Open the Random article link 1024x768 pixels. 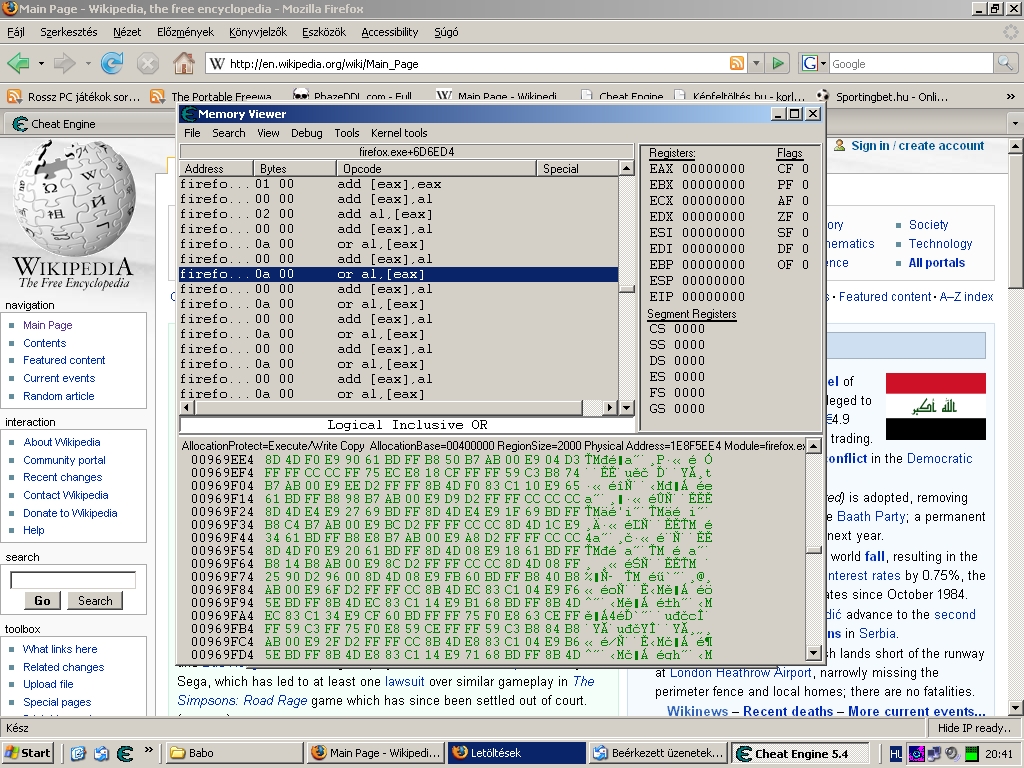(x=58, y=396)
